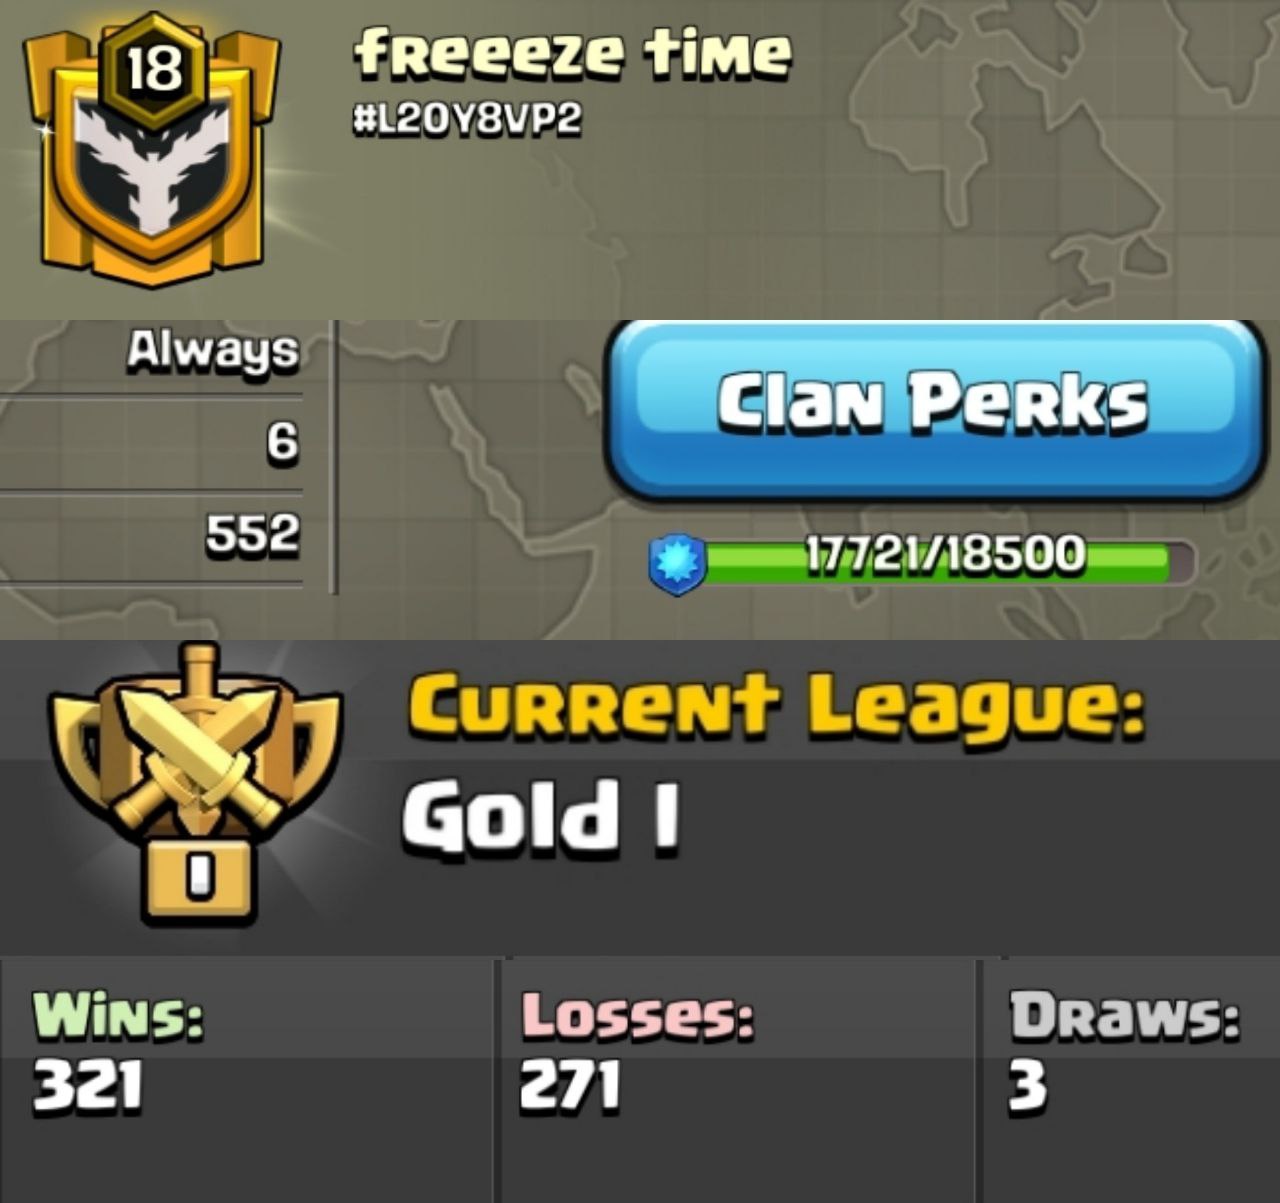Viewport: 1280px width, 1203px height.
Task: Click the Losses label text
Action: (x=636, y=1016)
